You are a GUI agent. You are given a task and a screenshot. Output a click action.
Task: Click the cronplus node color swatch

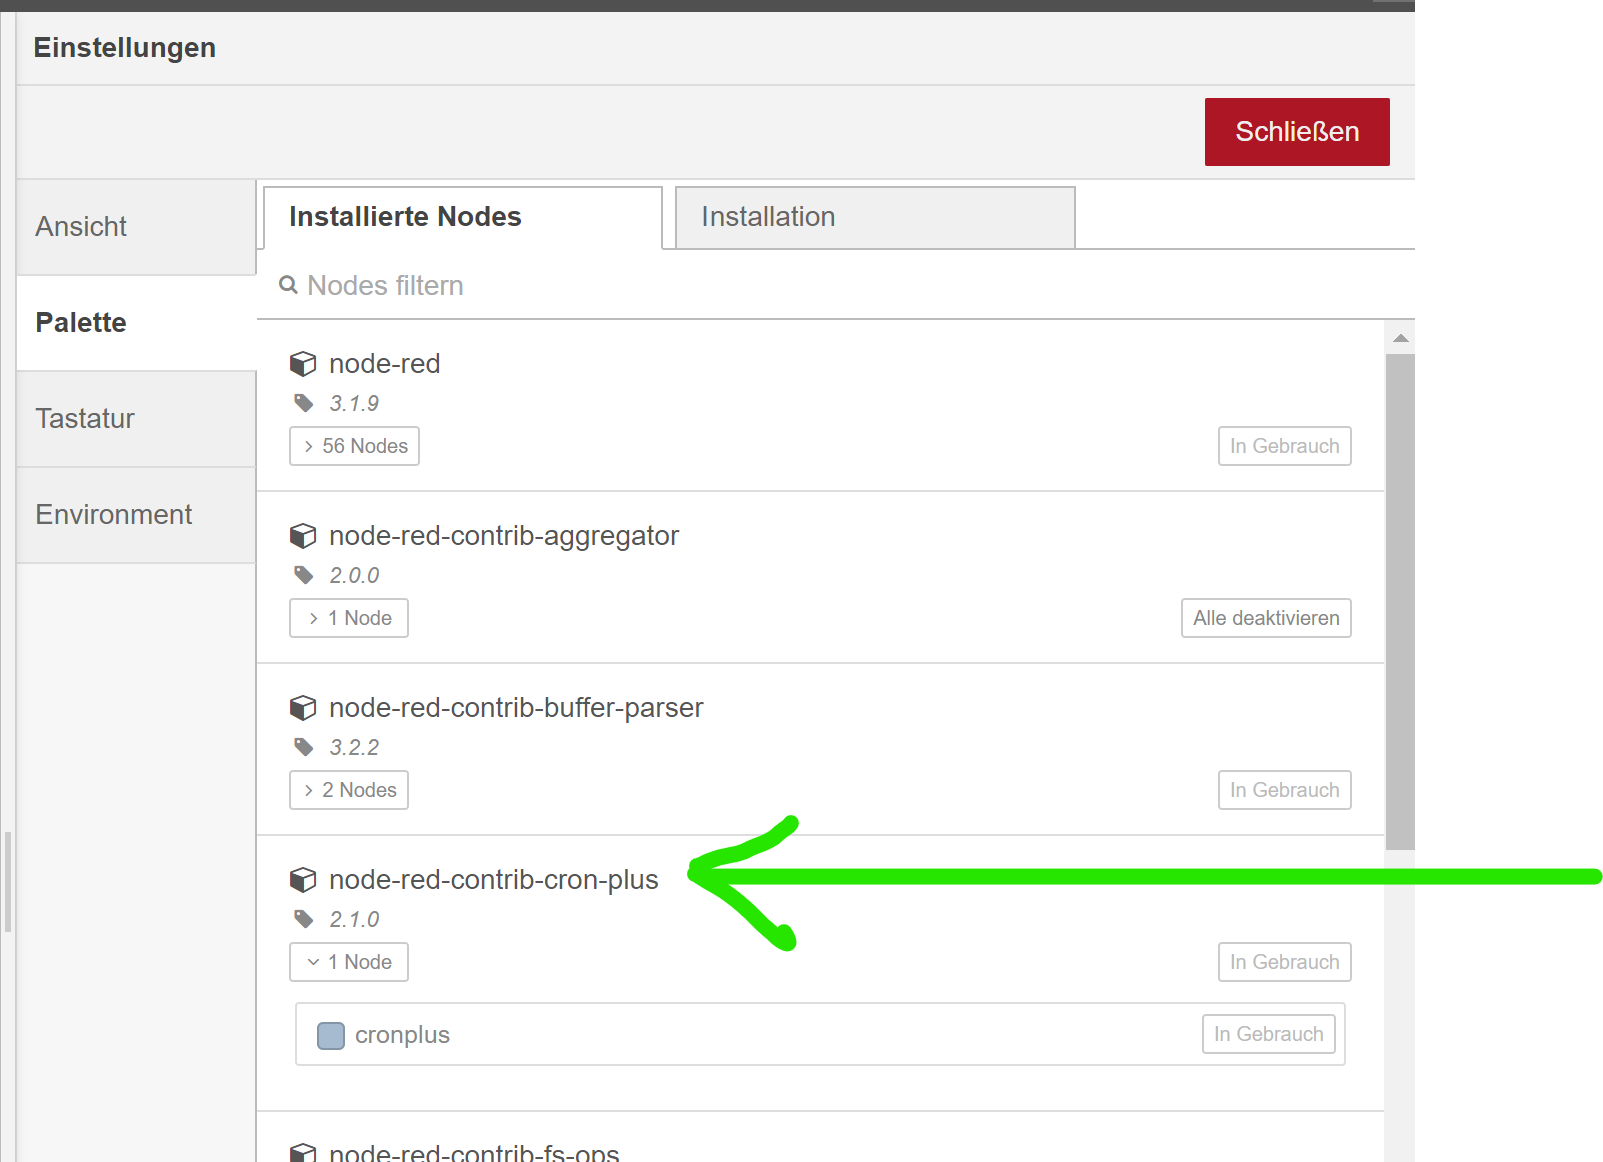pyautogui.click(x=331, y=1035)
